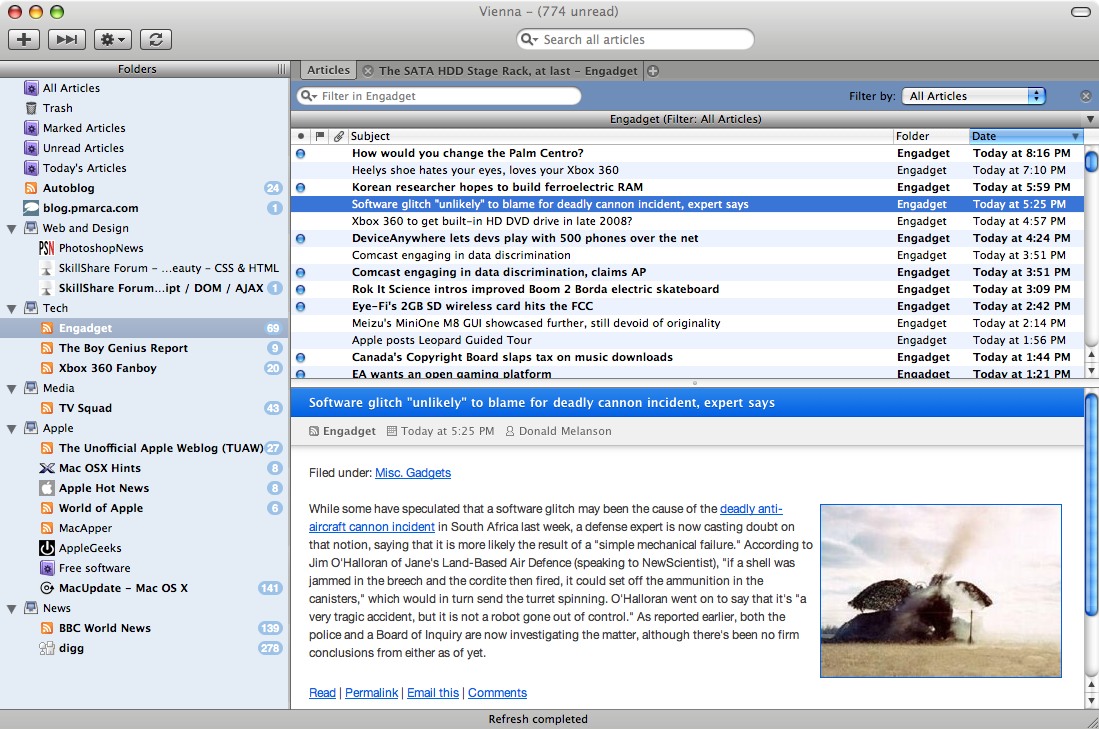Click the TV Squad feed icon

point(47,408)
